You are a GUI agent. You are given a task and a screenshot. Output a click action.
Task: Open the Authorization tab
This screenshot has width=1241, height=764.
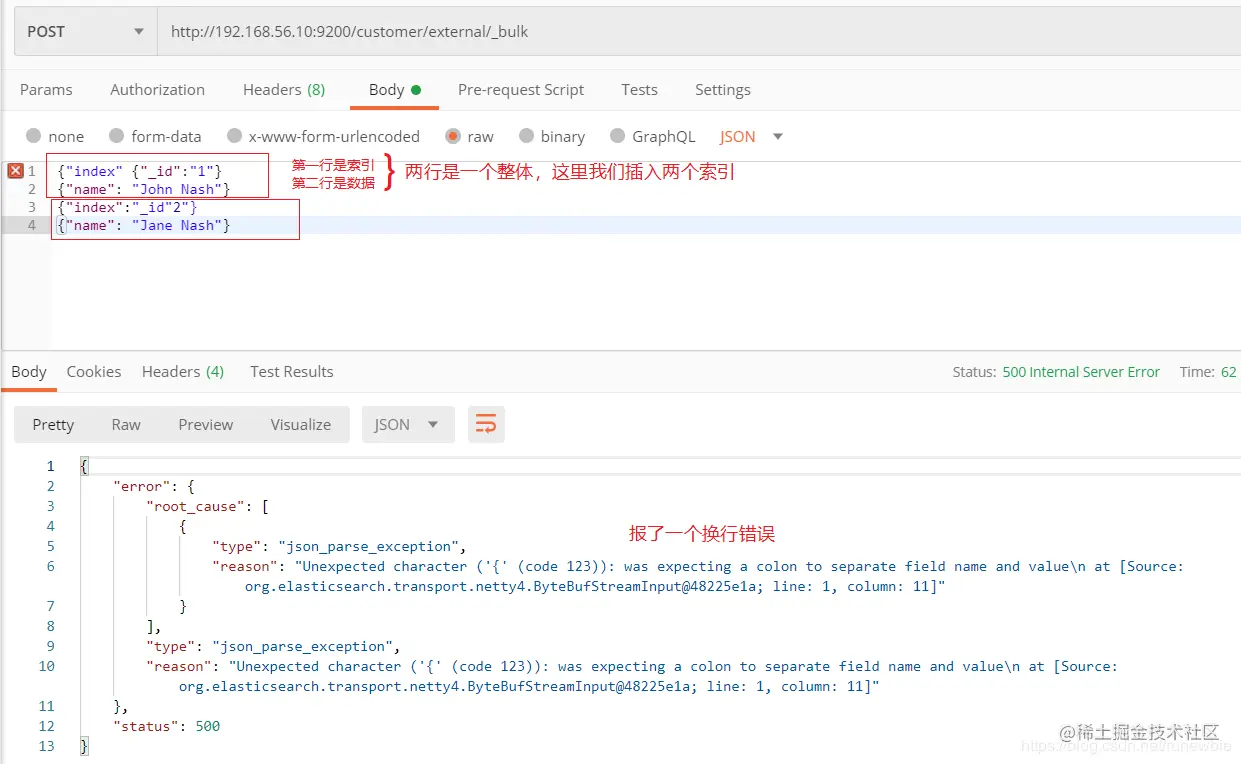157,90
